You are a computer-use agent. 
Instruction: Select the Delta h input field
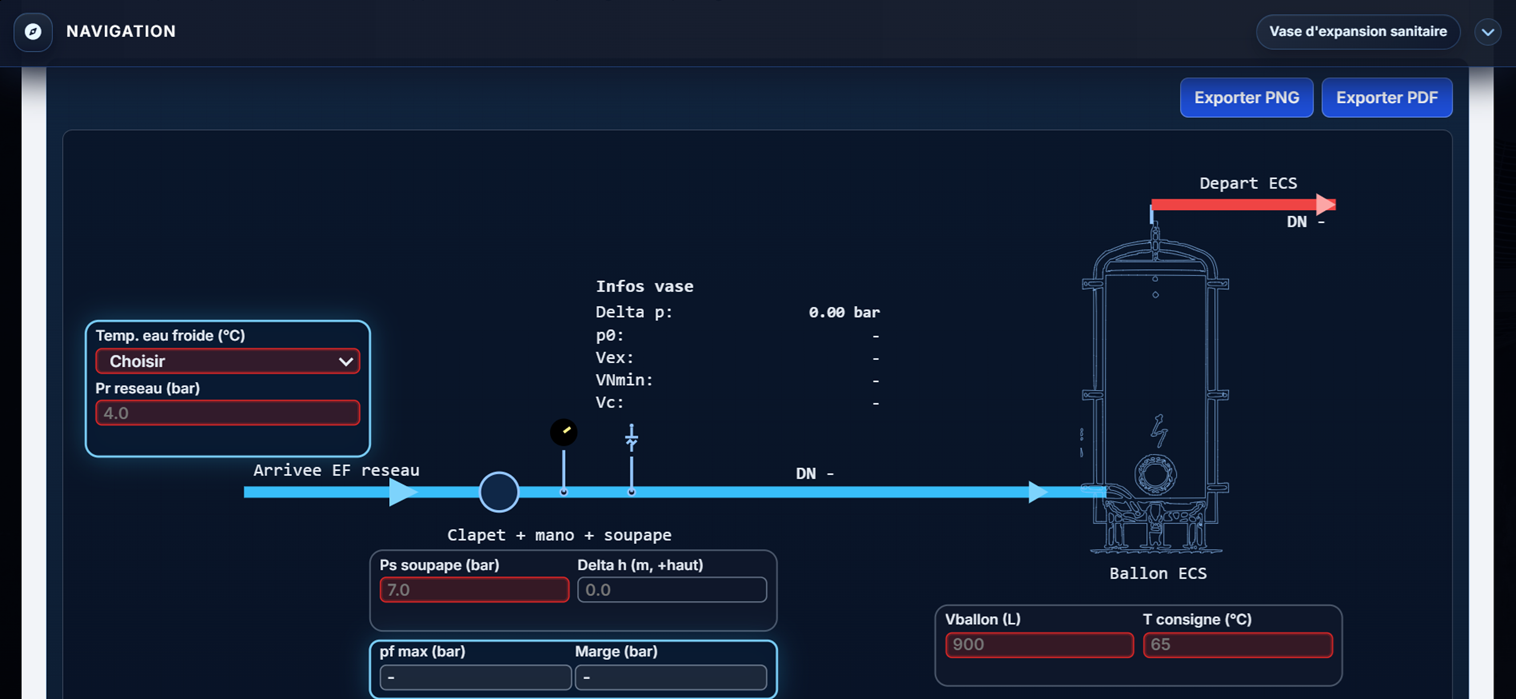tap(672, 590)
